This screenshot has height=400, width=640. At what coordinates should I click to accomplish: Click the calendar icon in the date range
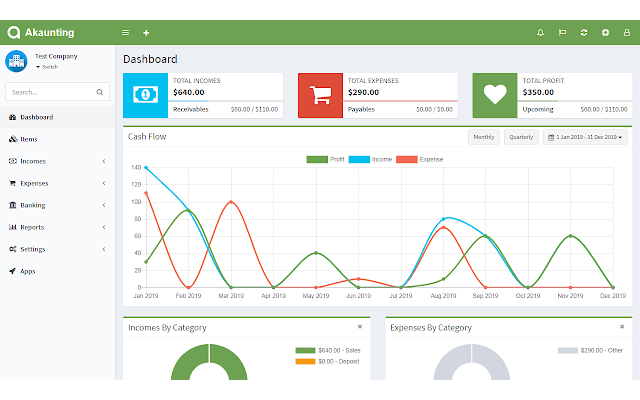click(x=551, y=138)
